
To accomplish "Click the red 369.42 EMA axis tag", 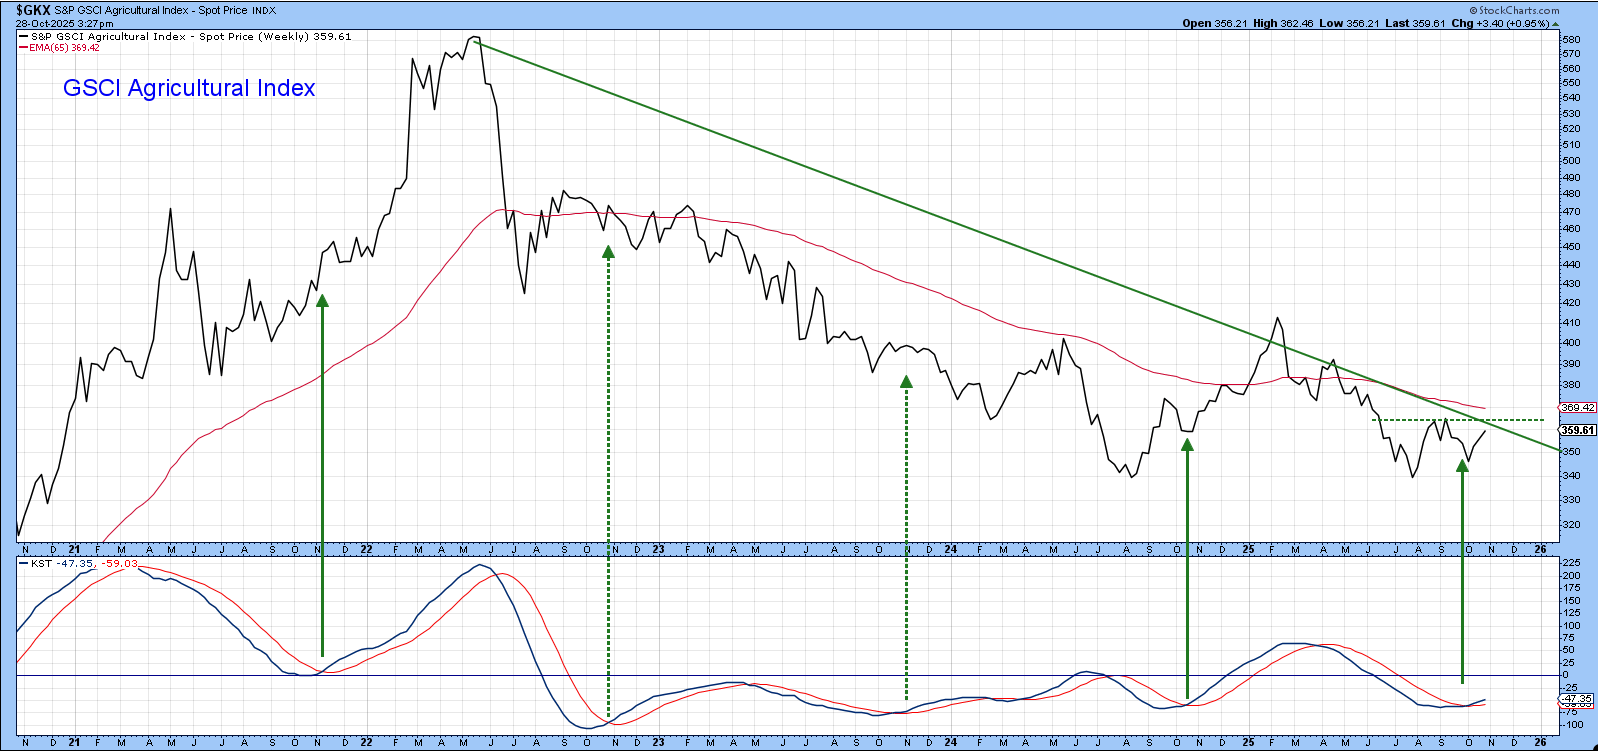I will pos(1578,408).
